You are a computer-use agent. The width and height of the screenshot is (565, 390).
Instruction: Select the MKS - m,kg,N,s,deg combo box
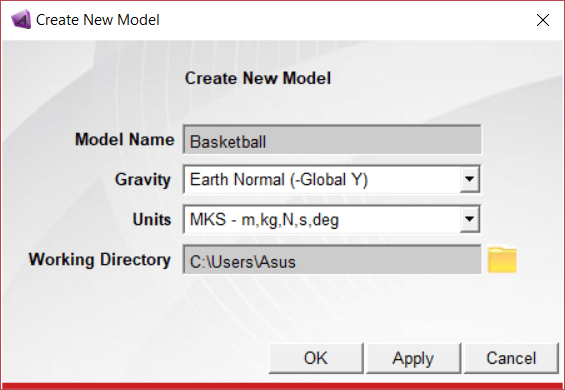332,219
